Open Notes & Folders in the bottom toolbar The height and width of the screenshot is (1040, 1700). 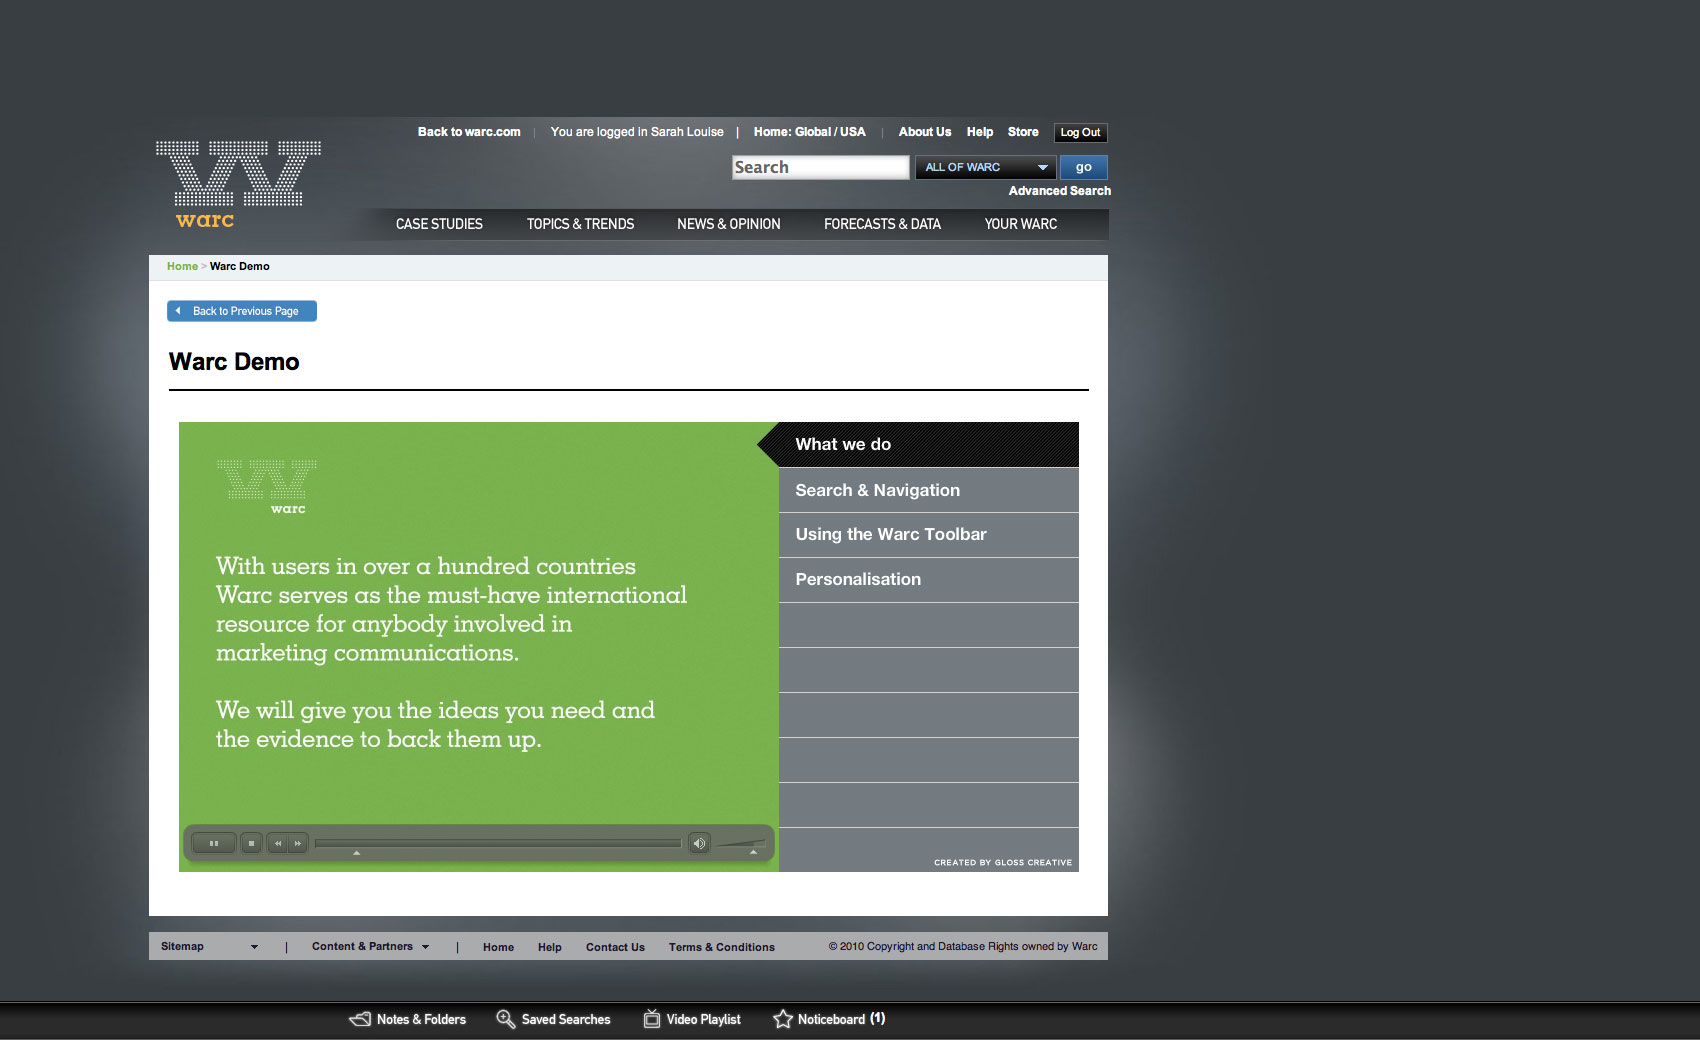[x=408, y=1019]
